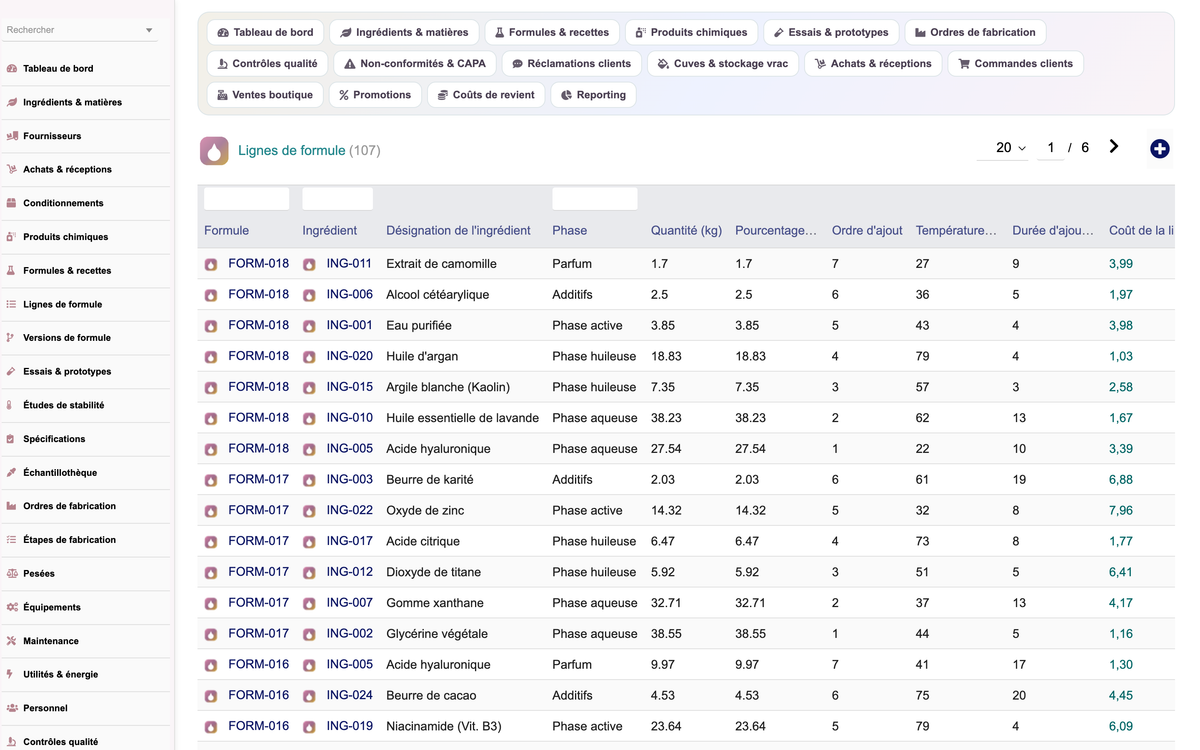1200x750 pixels.
Task: Click cost value 7,96
Action: coord(1121,510)
